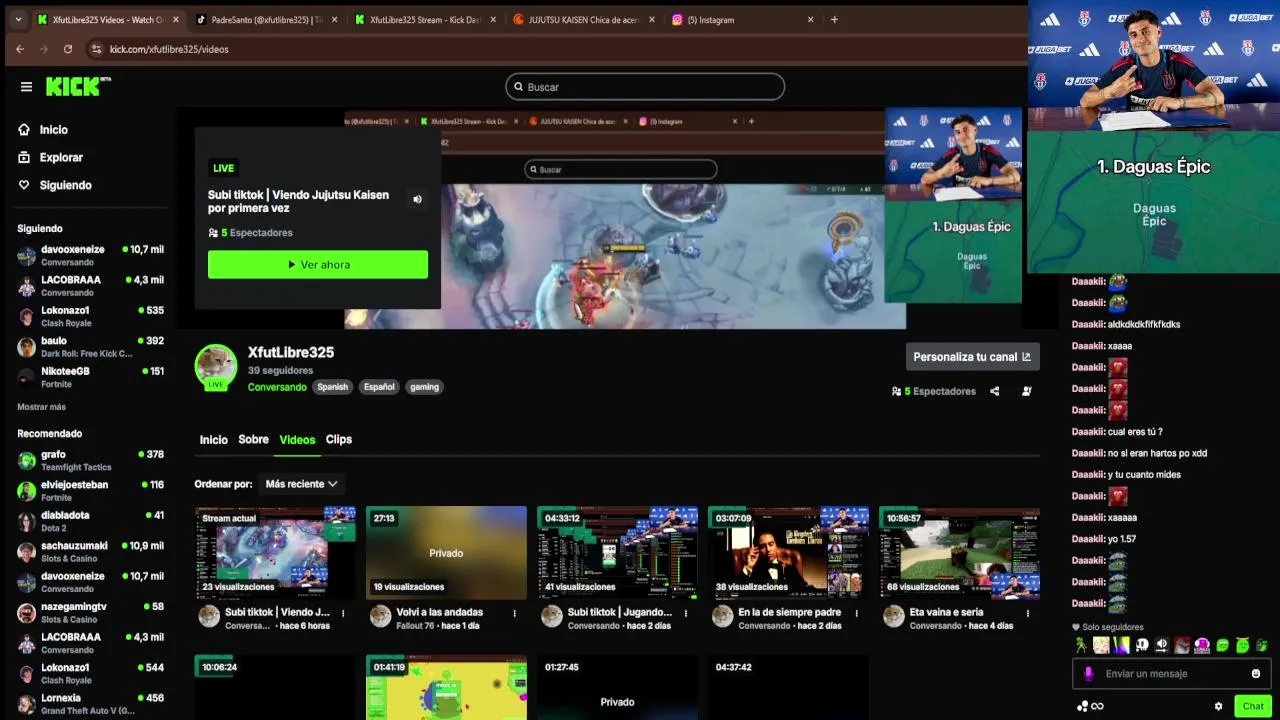This screenshot has height=720, width=1280.
Task: Open the Más reciente sort dropdown
Action: pyautogui.click(x=301, y=484)
